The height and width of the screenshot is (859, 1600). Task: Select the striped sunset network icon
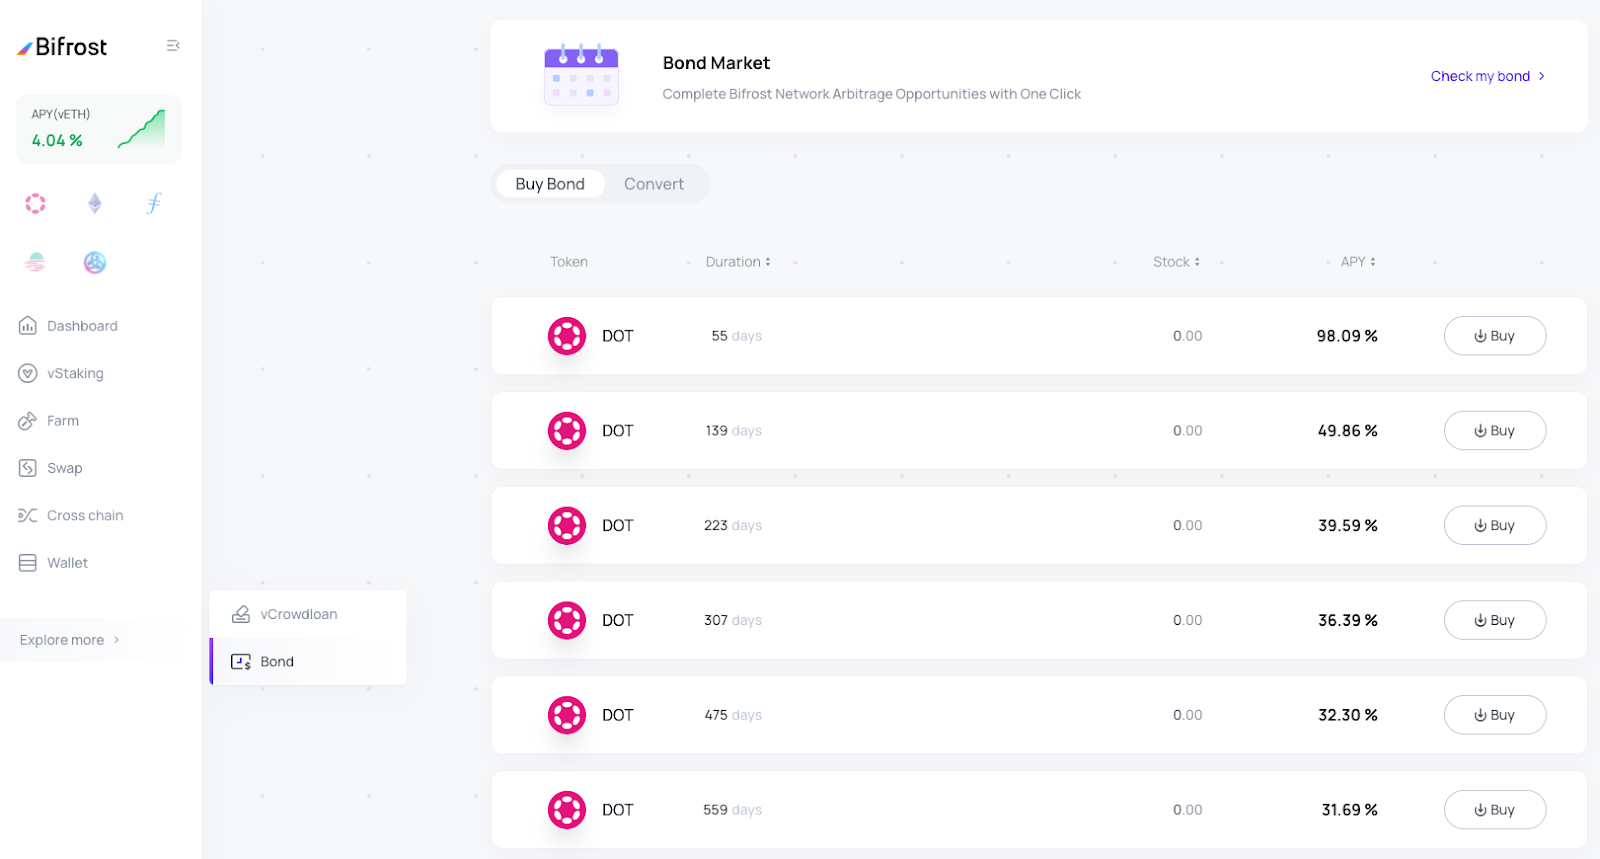pyautogui.click(x=36, y=263)
